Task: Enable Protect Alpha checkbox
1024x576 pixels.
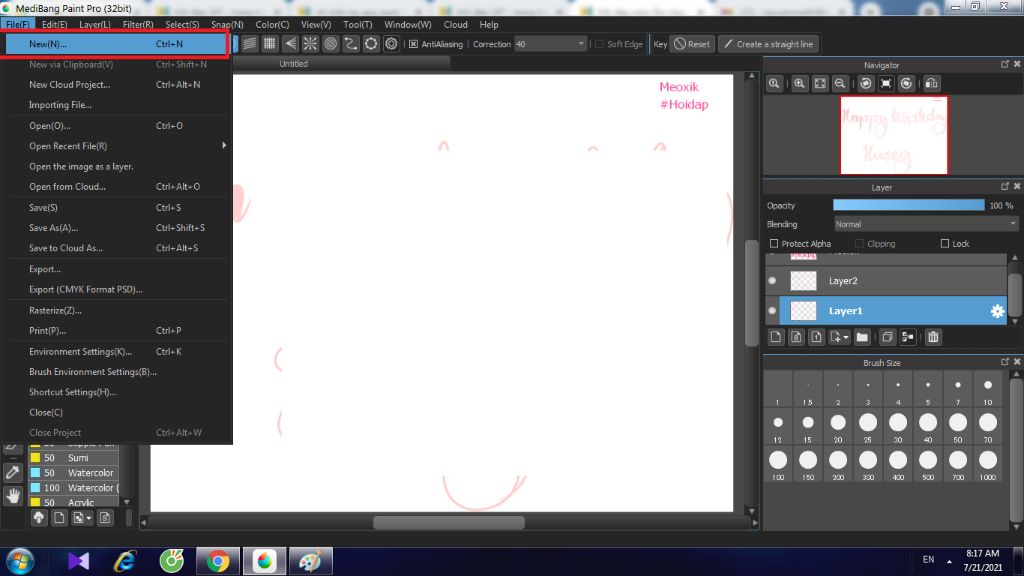Action: pyautogui.click(x=774, y=244)
